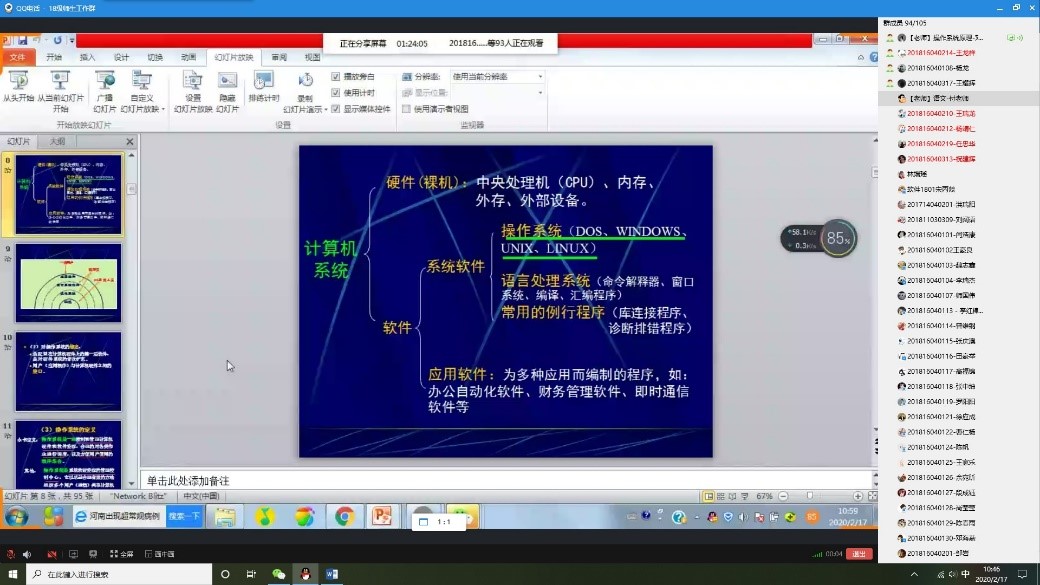Open Set Up Slide Show (设置幻灯片放映)
The image size is (1040, 585).
193,91
